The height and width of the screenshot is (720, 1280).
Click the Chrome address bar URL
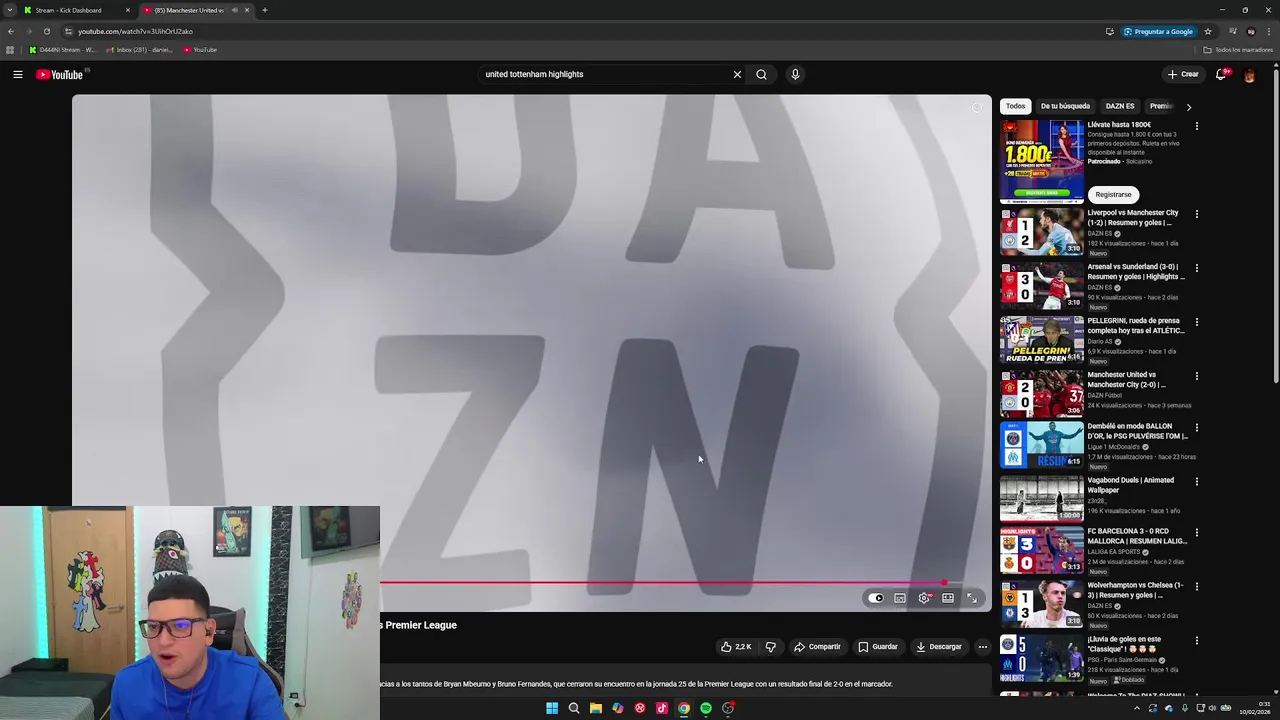click(135, 31)
